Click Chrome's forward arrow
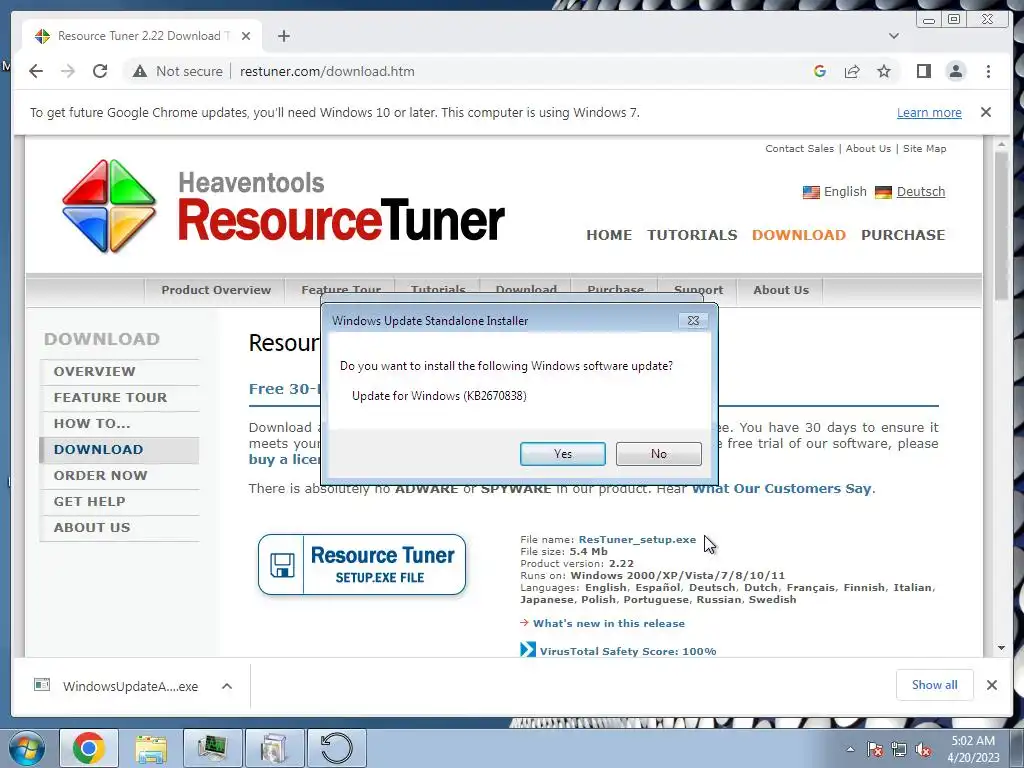 (x=68, y=71)
